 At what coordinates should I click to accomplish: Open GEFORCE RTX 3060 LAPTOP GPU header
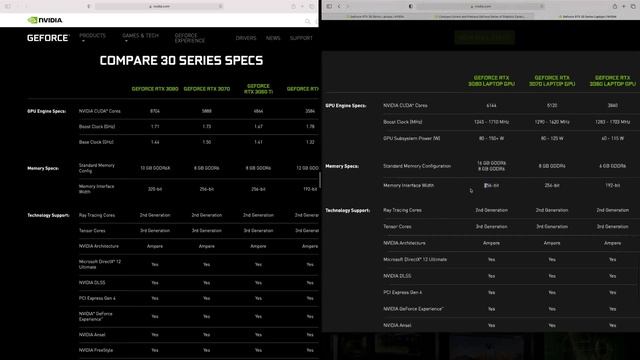612,80
